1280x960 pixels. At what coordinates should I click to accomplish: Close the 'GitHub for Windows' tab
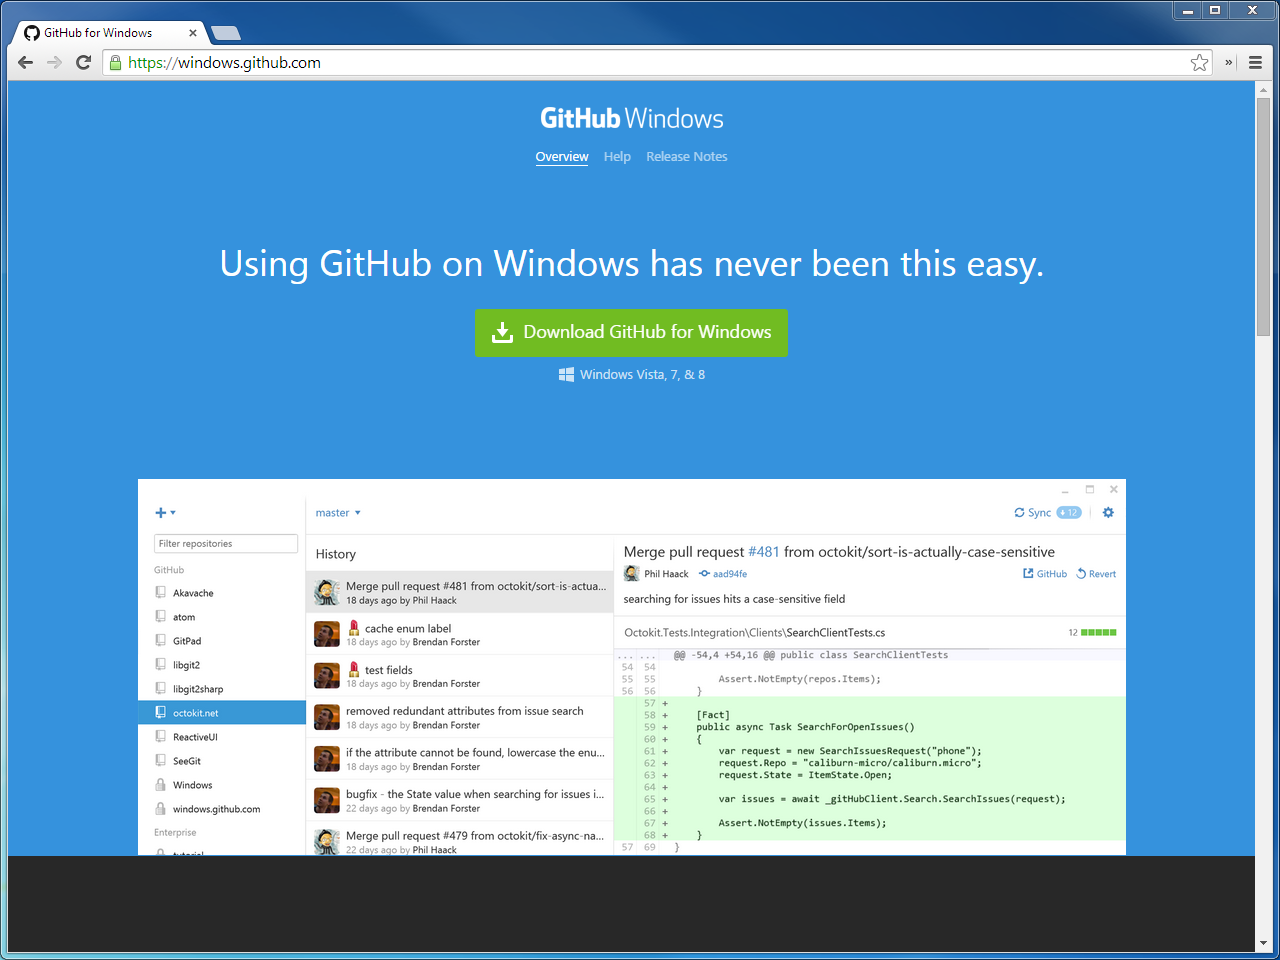tap(193, 33)
